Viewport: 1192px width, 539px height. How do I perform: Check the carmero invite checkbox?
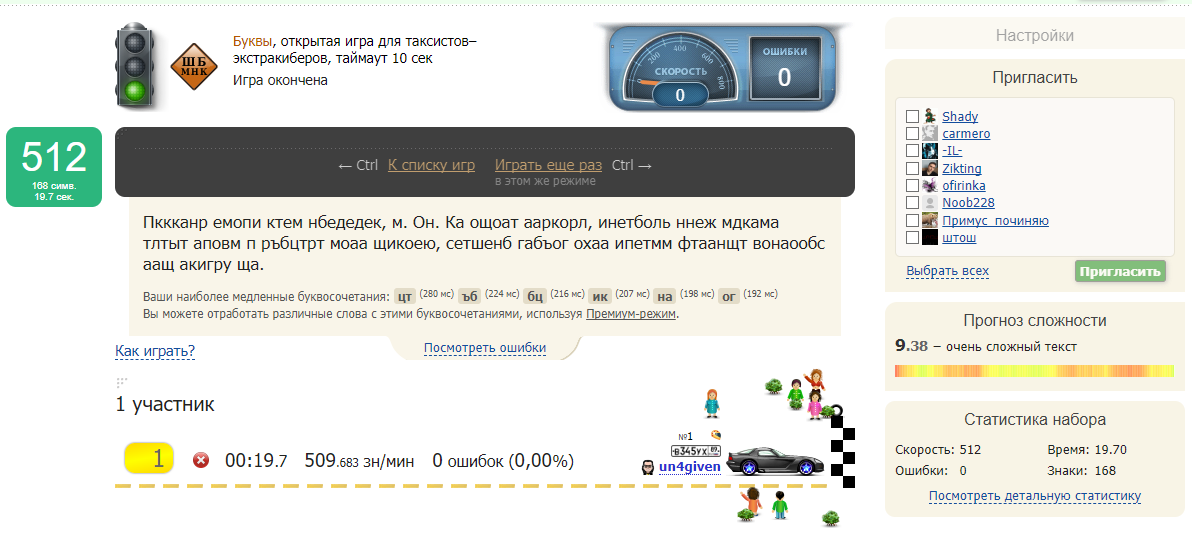(912, 135)
